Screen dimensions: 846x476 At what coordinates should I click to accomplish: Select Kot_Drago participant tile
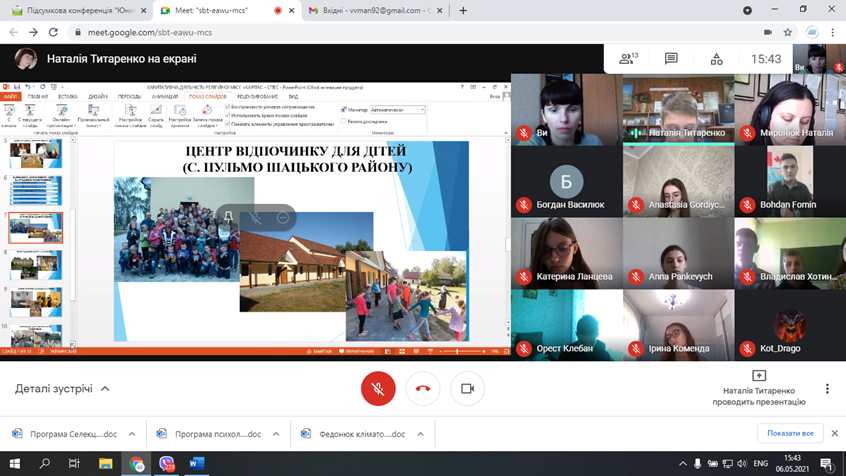pos(789,323)
